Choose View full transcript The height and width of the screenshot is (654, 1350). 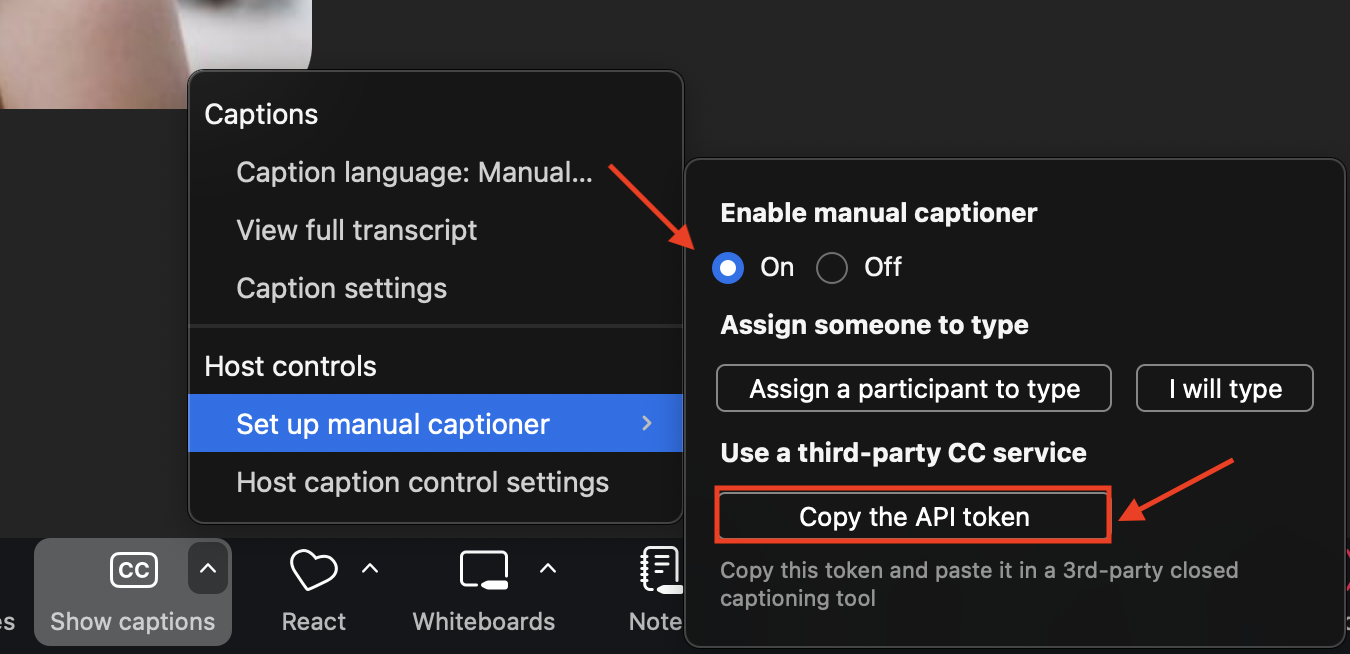(356, 230)
